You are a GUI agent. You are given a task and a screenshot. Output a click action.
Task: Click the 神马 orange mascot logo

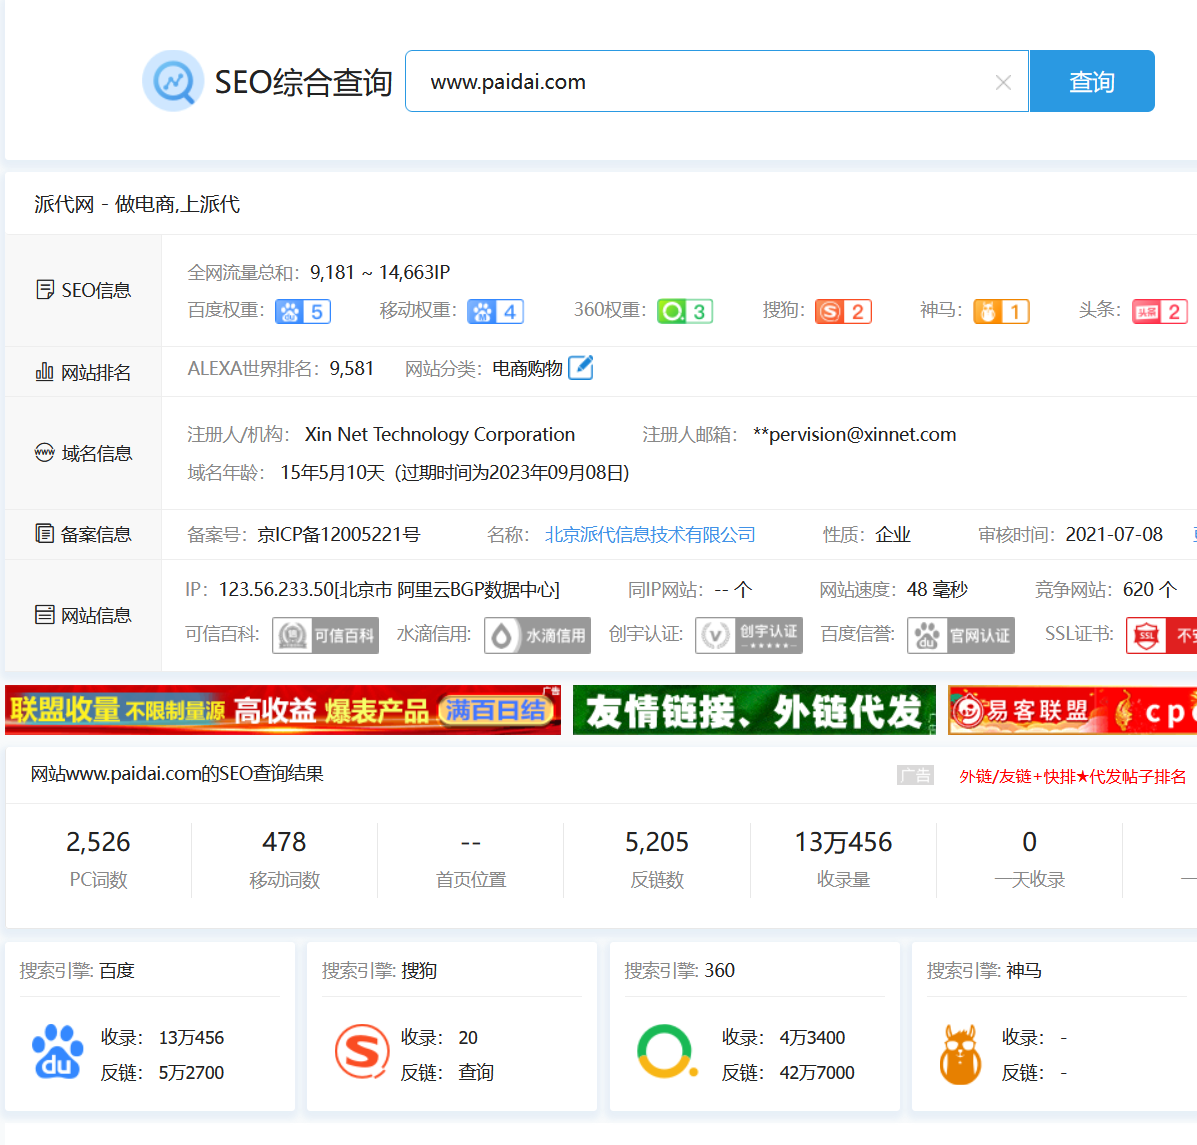[960, 1055]
